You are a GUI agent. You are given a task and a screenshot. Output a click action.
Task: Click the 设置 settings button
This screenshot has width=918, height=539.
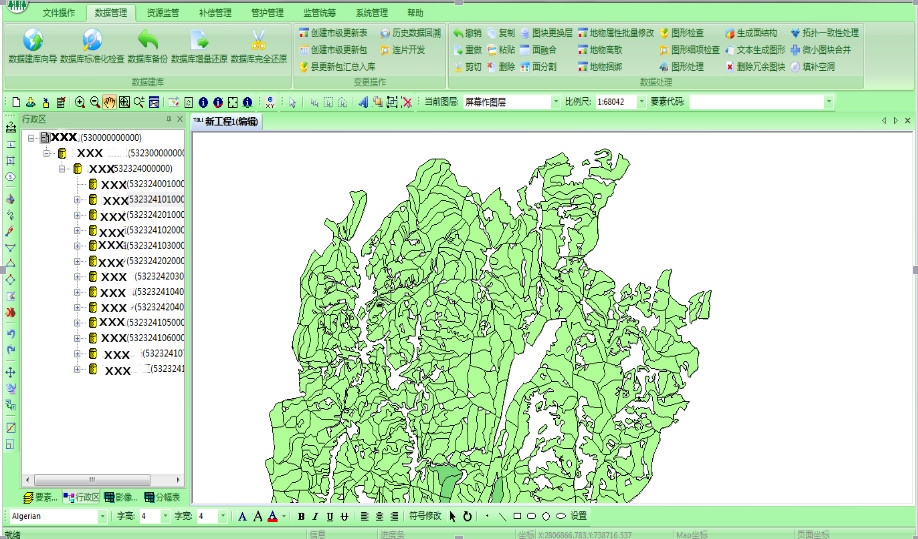coord(579,517)
